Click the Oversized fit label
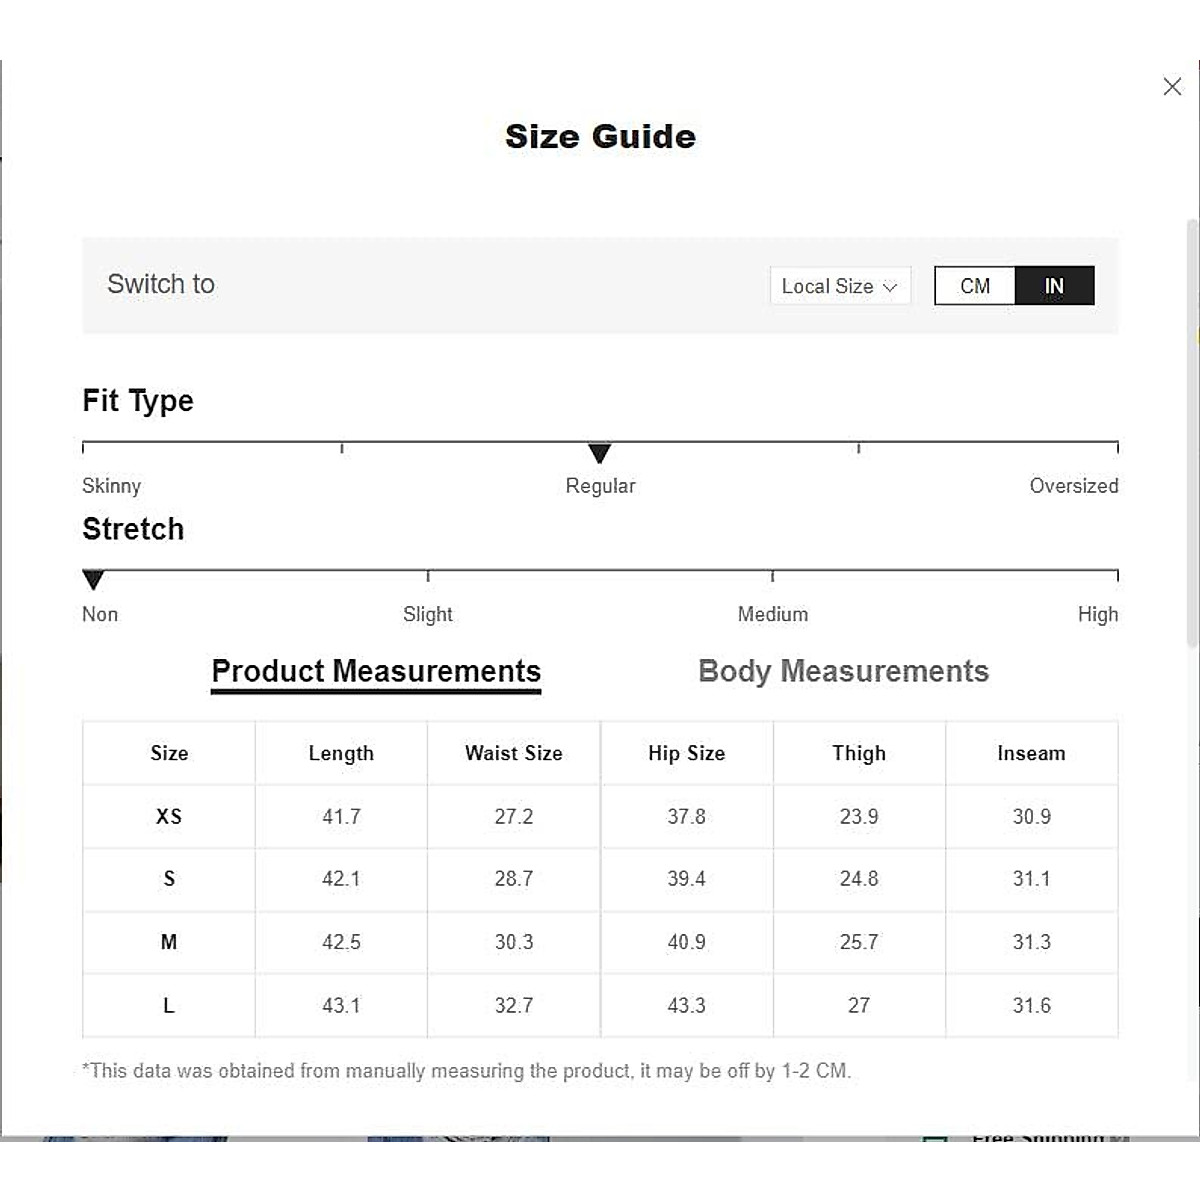 (1073, 486)
